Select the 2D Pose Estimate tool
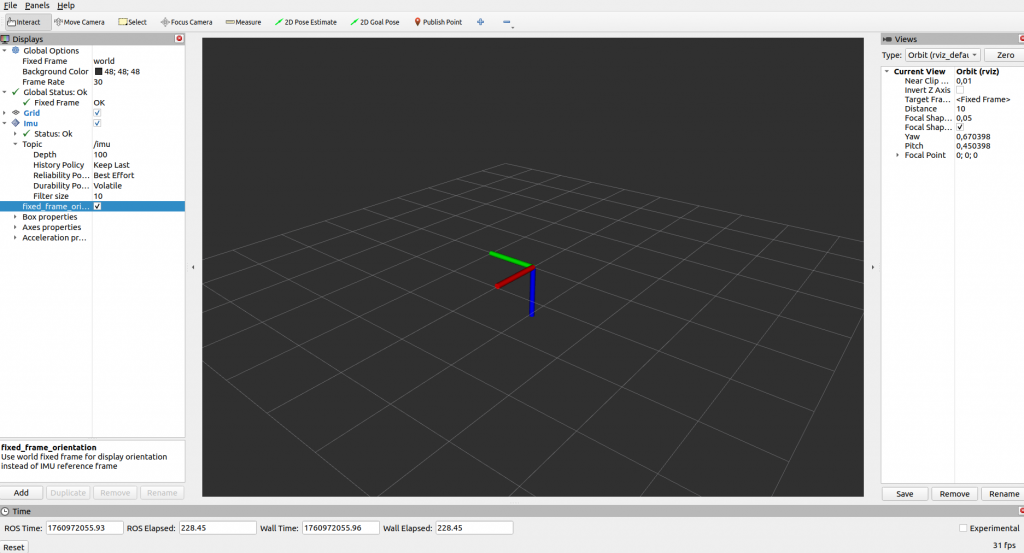 [306, 22]
